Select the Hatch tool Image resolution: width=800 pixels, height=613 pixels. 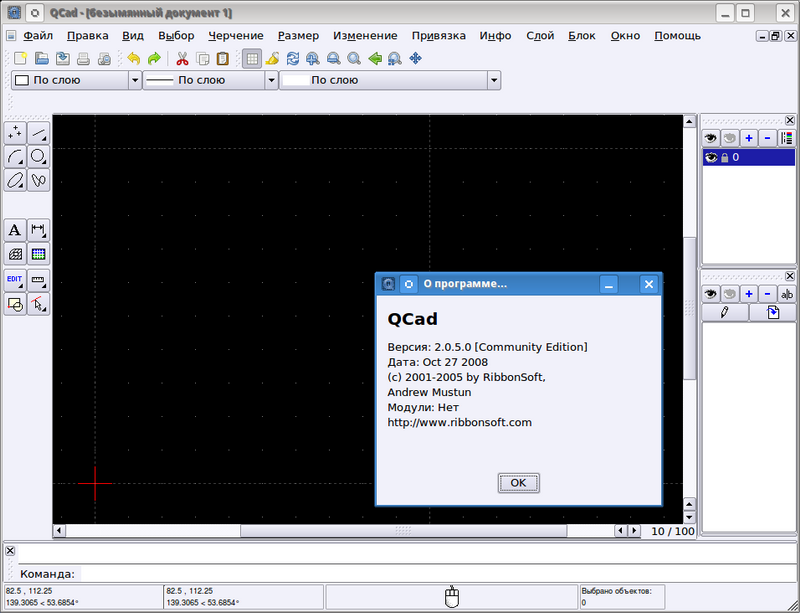point(15,253)
